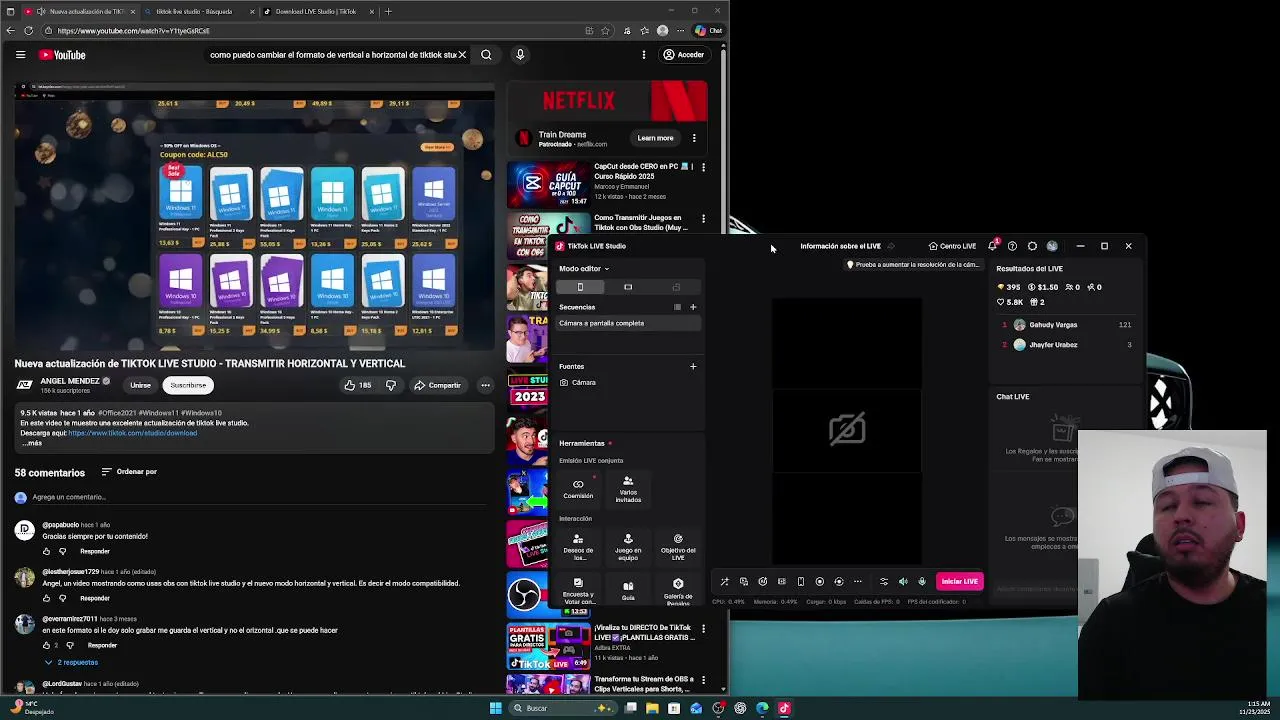Click the magic wand effects icon
This screenshot has width=1280, height=720.
[724, 581]
